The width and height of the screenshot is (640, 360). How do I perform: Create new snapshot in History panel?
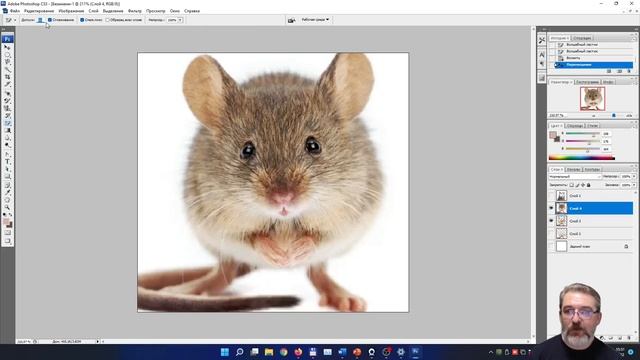point(619,71)
